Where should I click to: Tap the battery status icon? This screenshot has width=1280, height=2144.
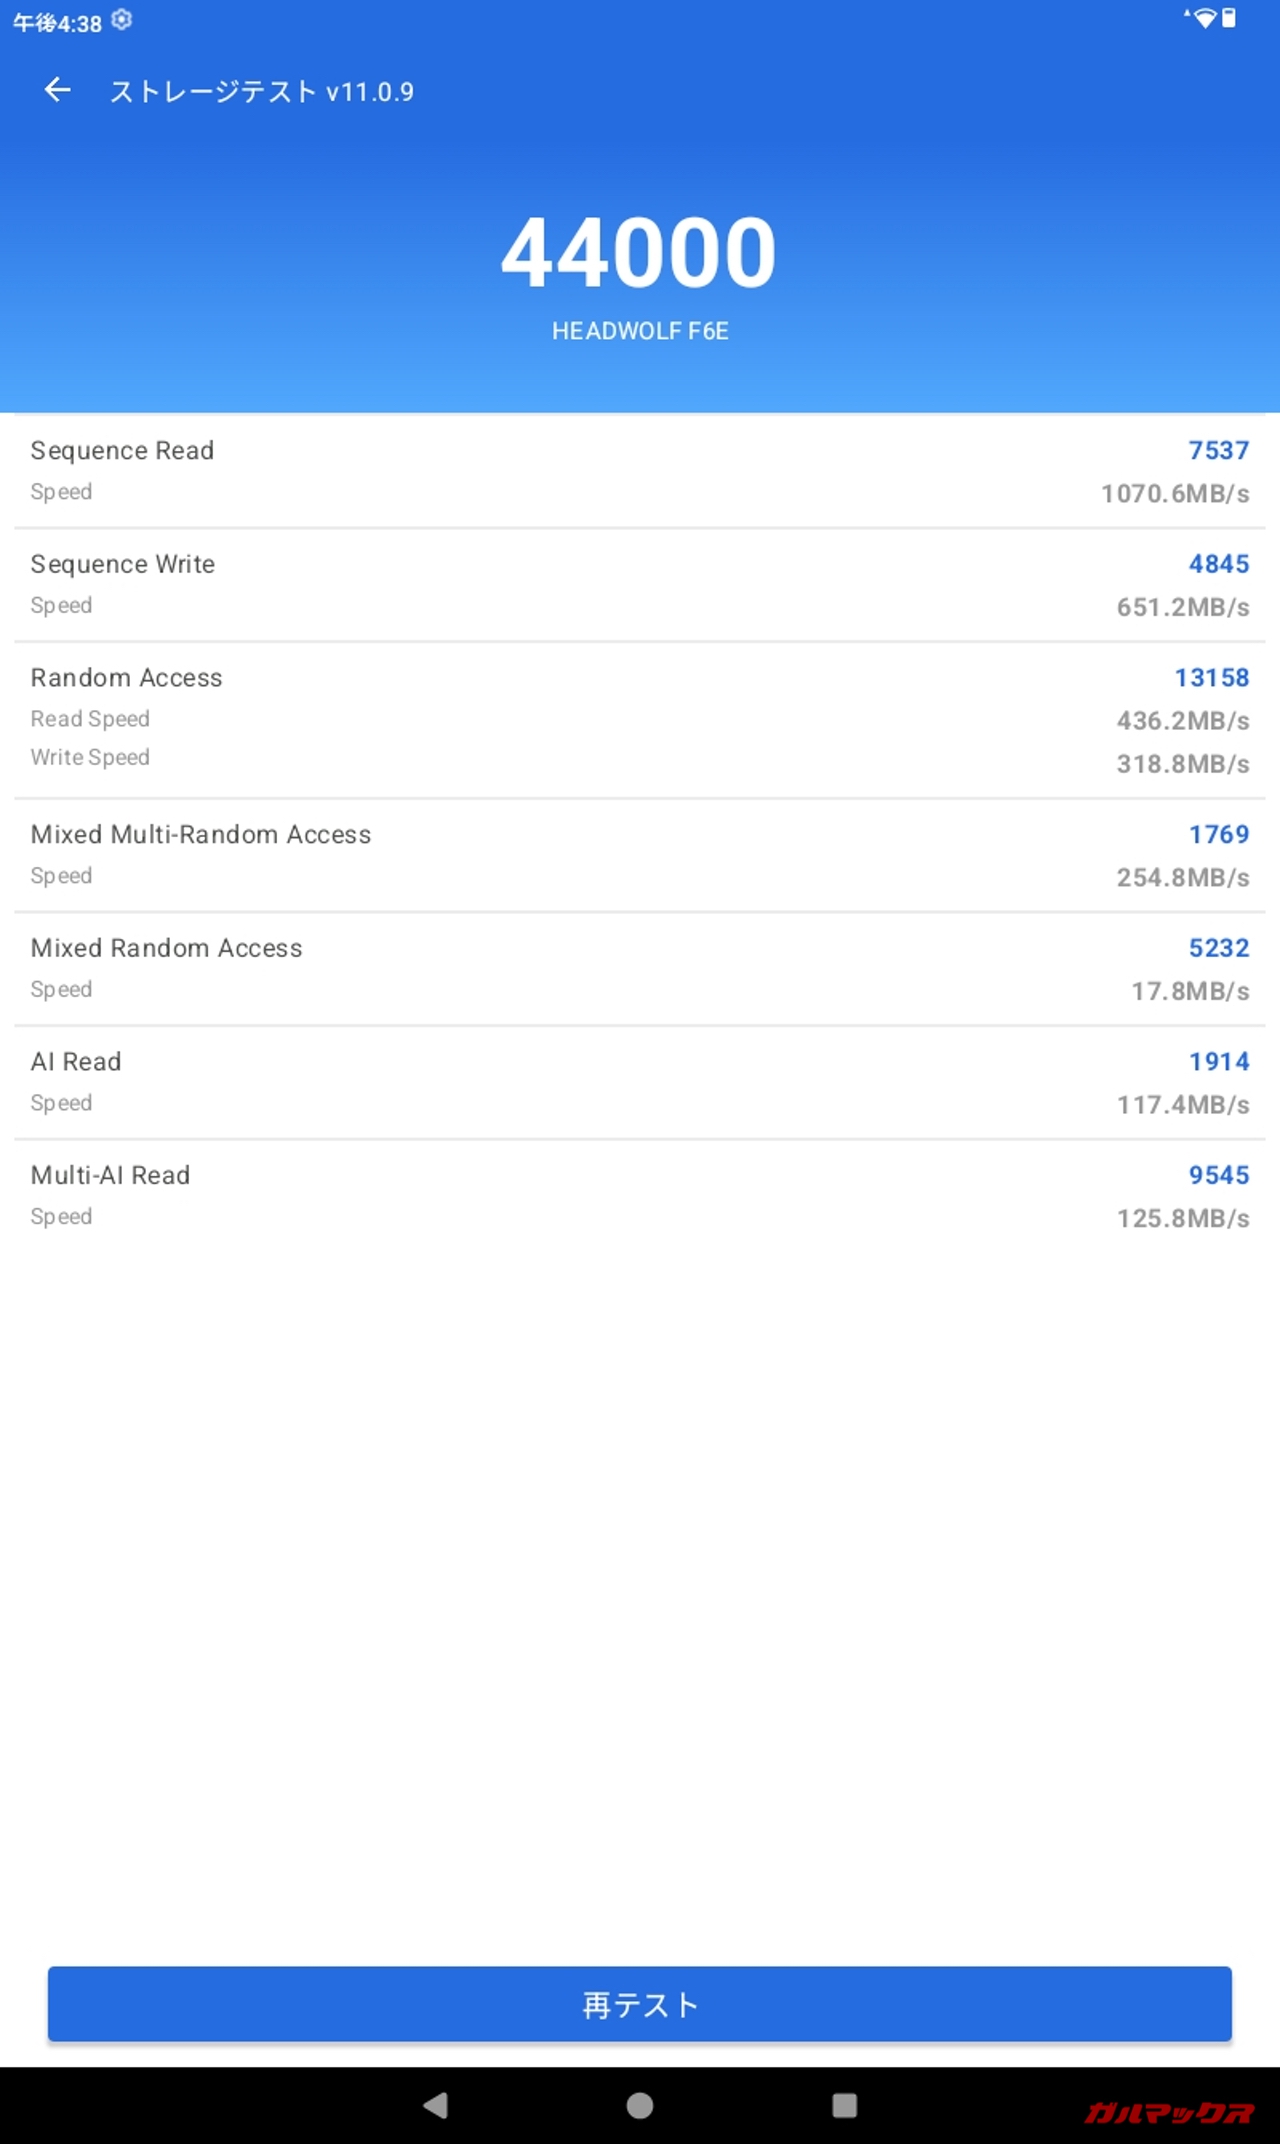(x=1230, y=19)
